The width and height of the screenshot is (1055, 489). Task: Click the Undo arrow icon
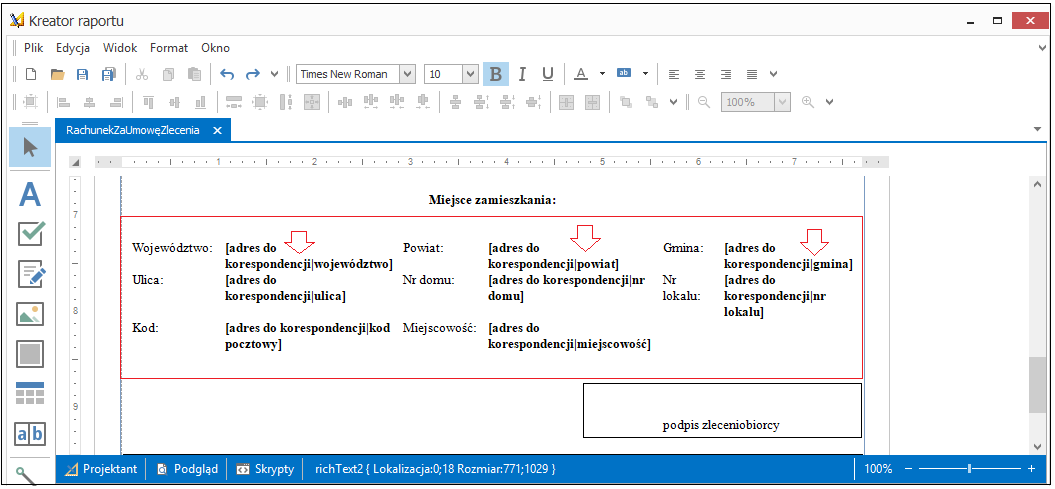pyautogui.click(x=228, y=74)
